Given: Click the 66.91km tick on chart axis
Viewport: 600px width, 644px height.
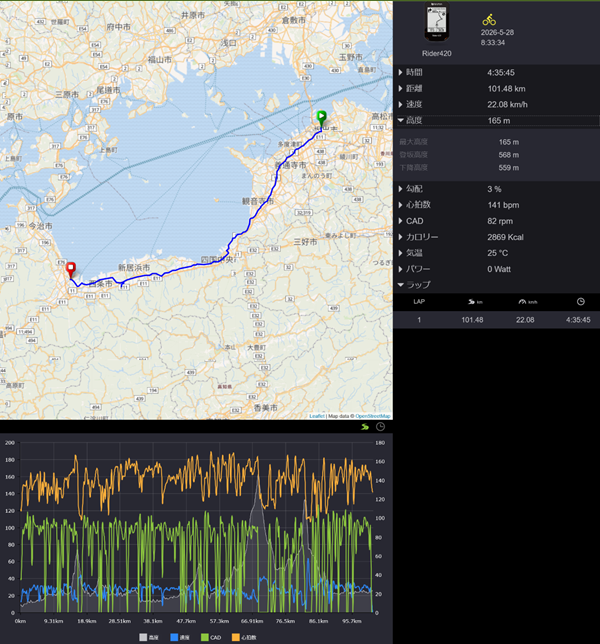Looking at the screenshot, I should coord(252,621).
